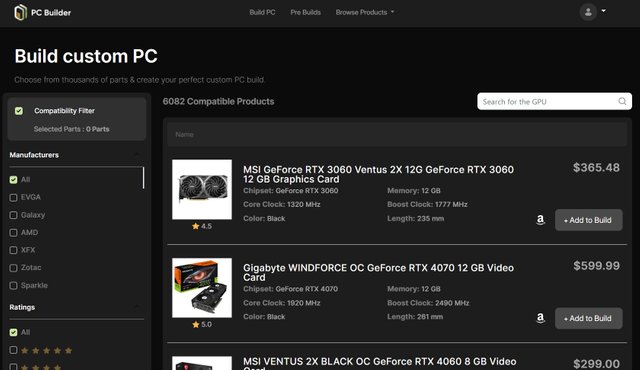Open Amazon link for MSI RTX 3060

(540, 220)
